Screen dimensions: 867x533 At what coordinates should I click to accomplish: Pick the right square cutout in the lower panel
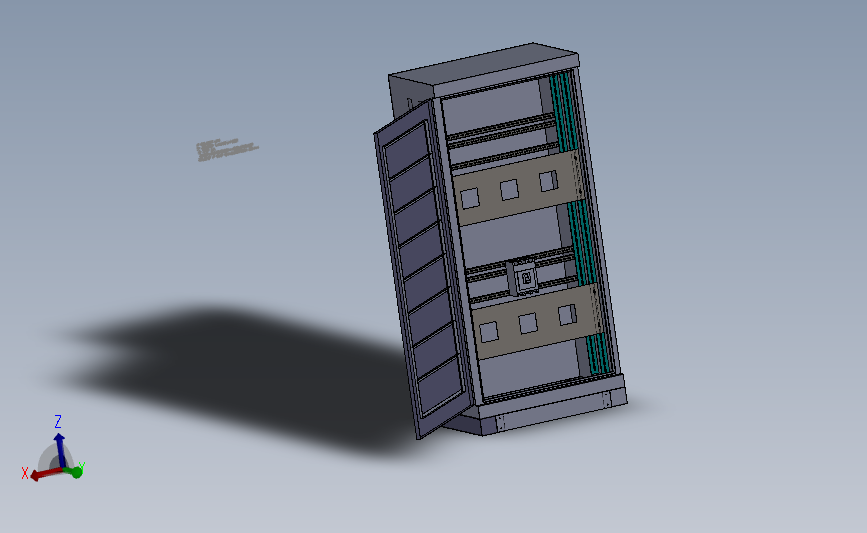click(x=567, y=315)
